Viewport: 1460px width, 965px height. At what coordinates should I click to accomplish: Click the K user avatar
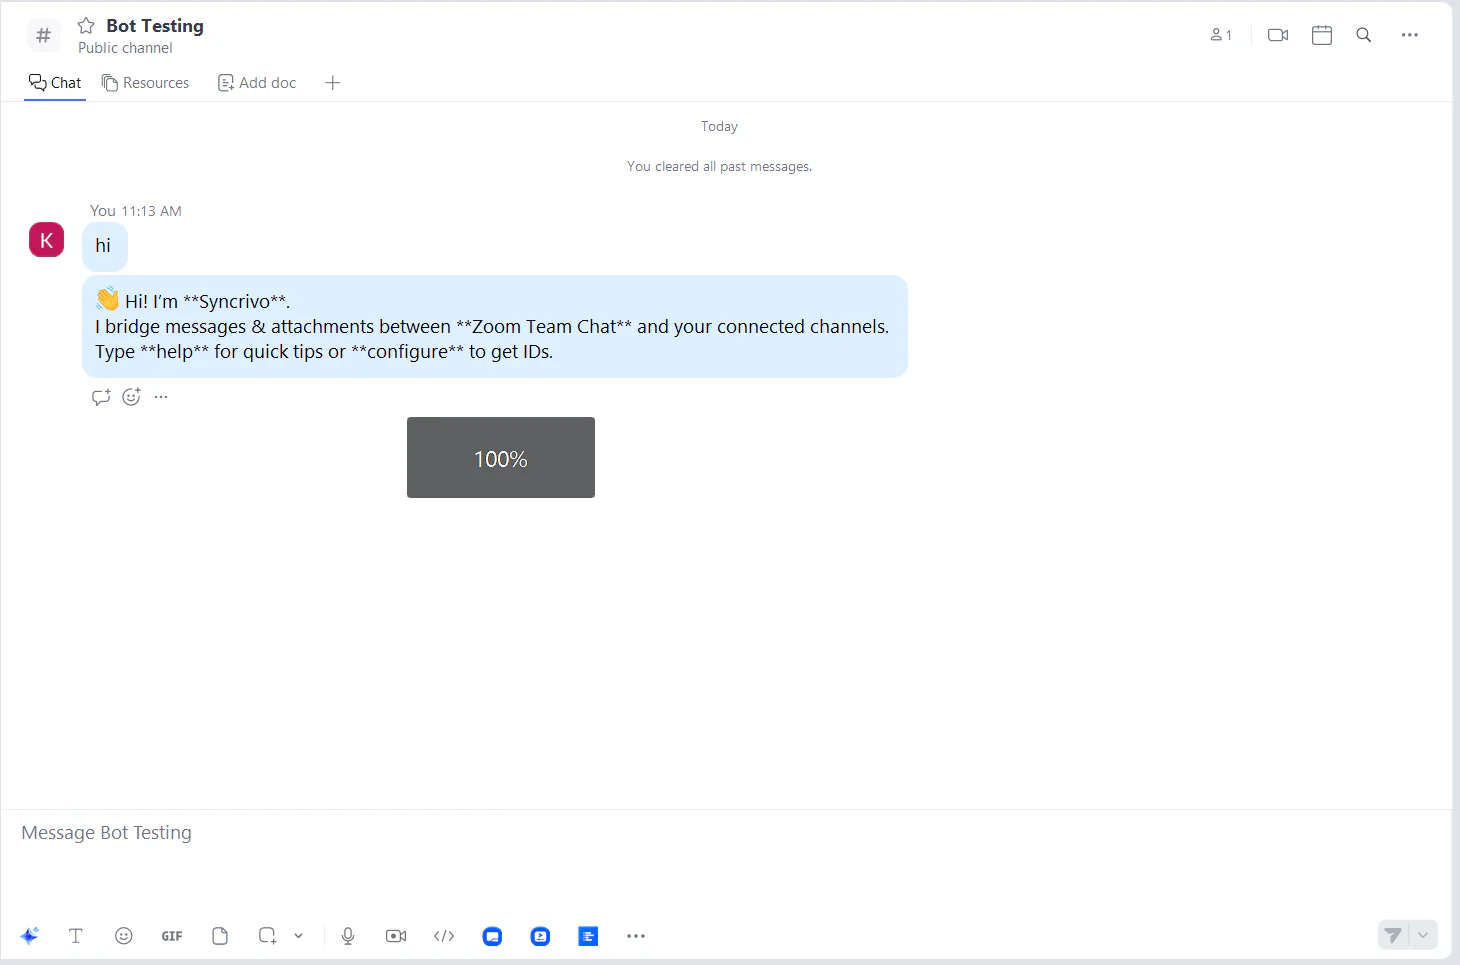coord(46,240)
